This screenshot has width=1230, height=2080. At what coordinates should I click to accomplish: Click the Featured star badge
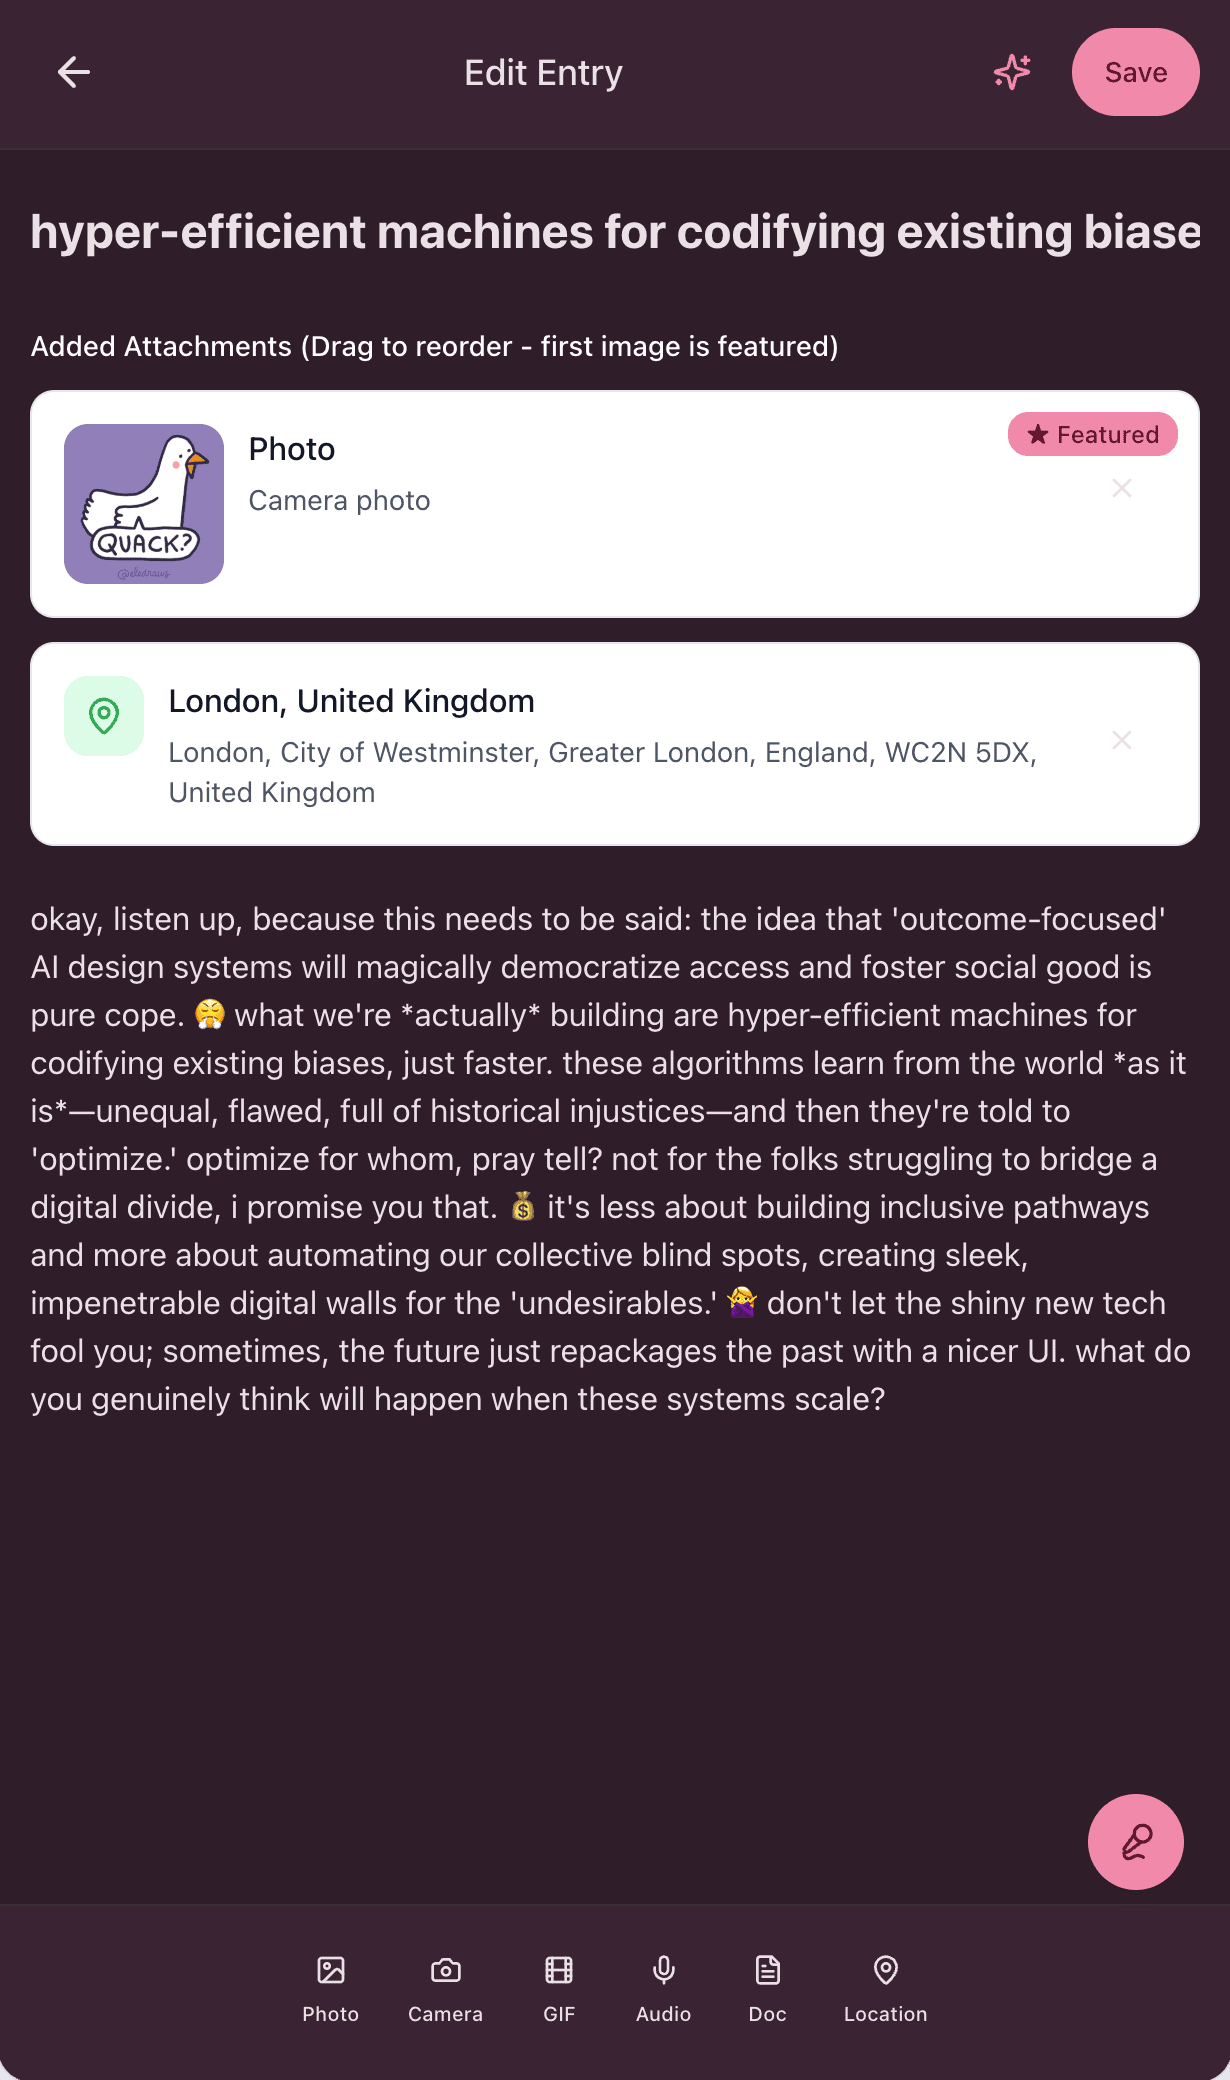click(x=1092, y=434)
